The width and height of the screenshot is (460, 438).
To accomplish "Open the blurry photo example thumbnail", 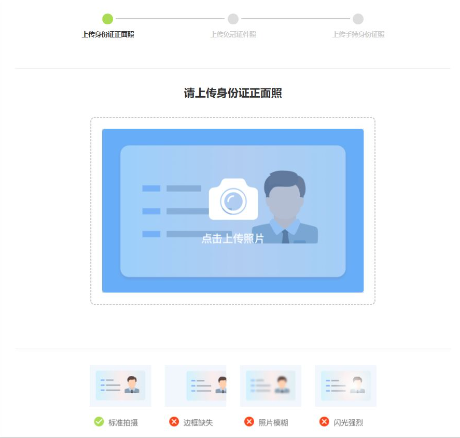I will [271, 386].
